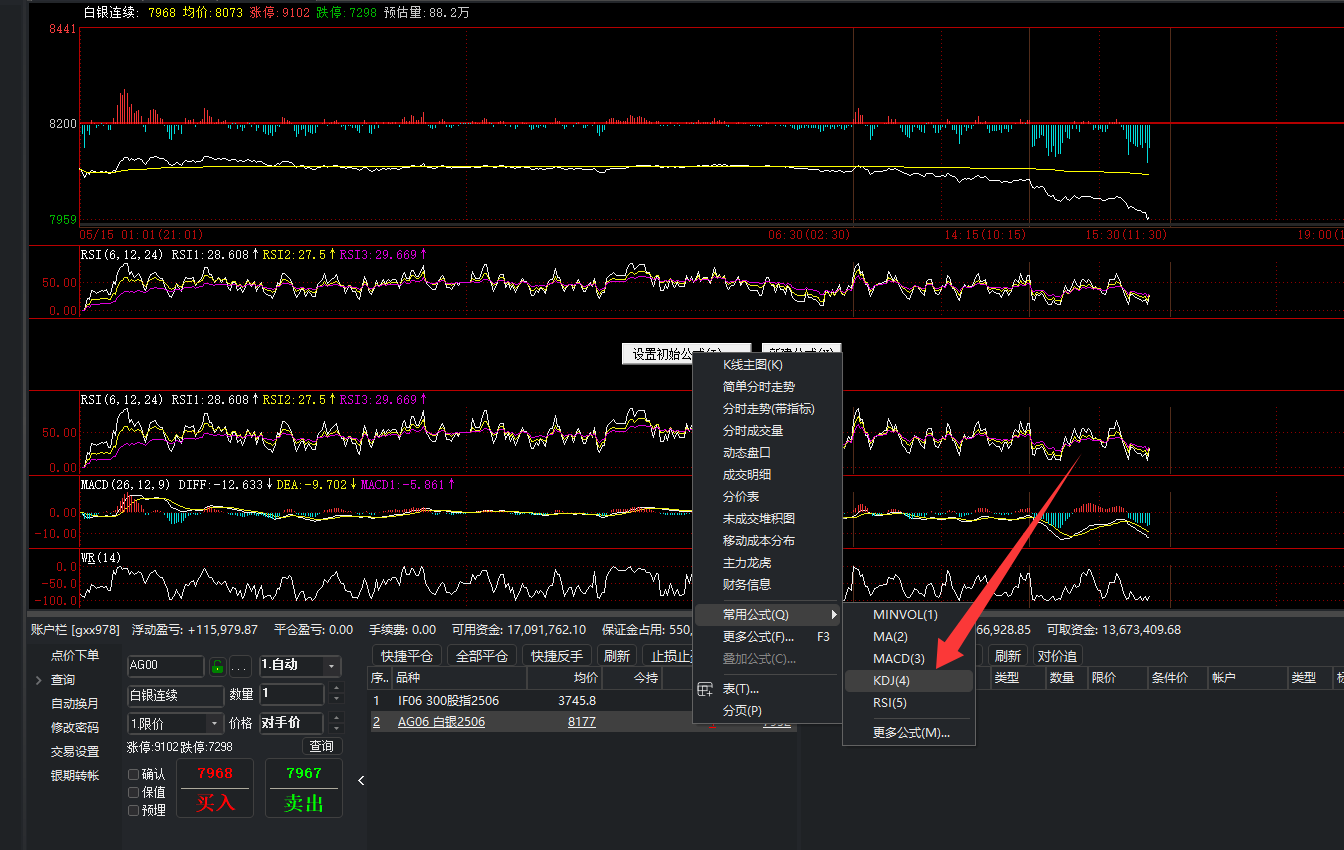Open the 1.限价 order type dropdown
Screen dimensions: 1344x850
(175, 723)
